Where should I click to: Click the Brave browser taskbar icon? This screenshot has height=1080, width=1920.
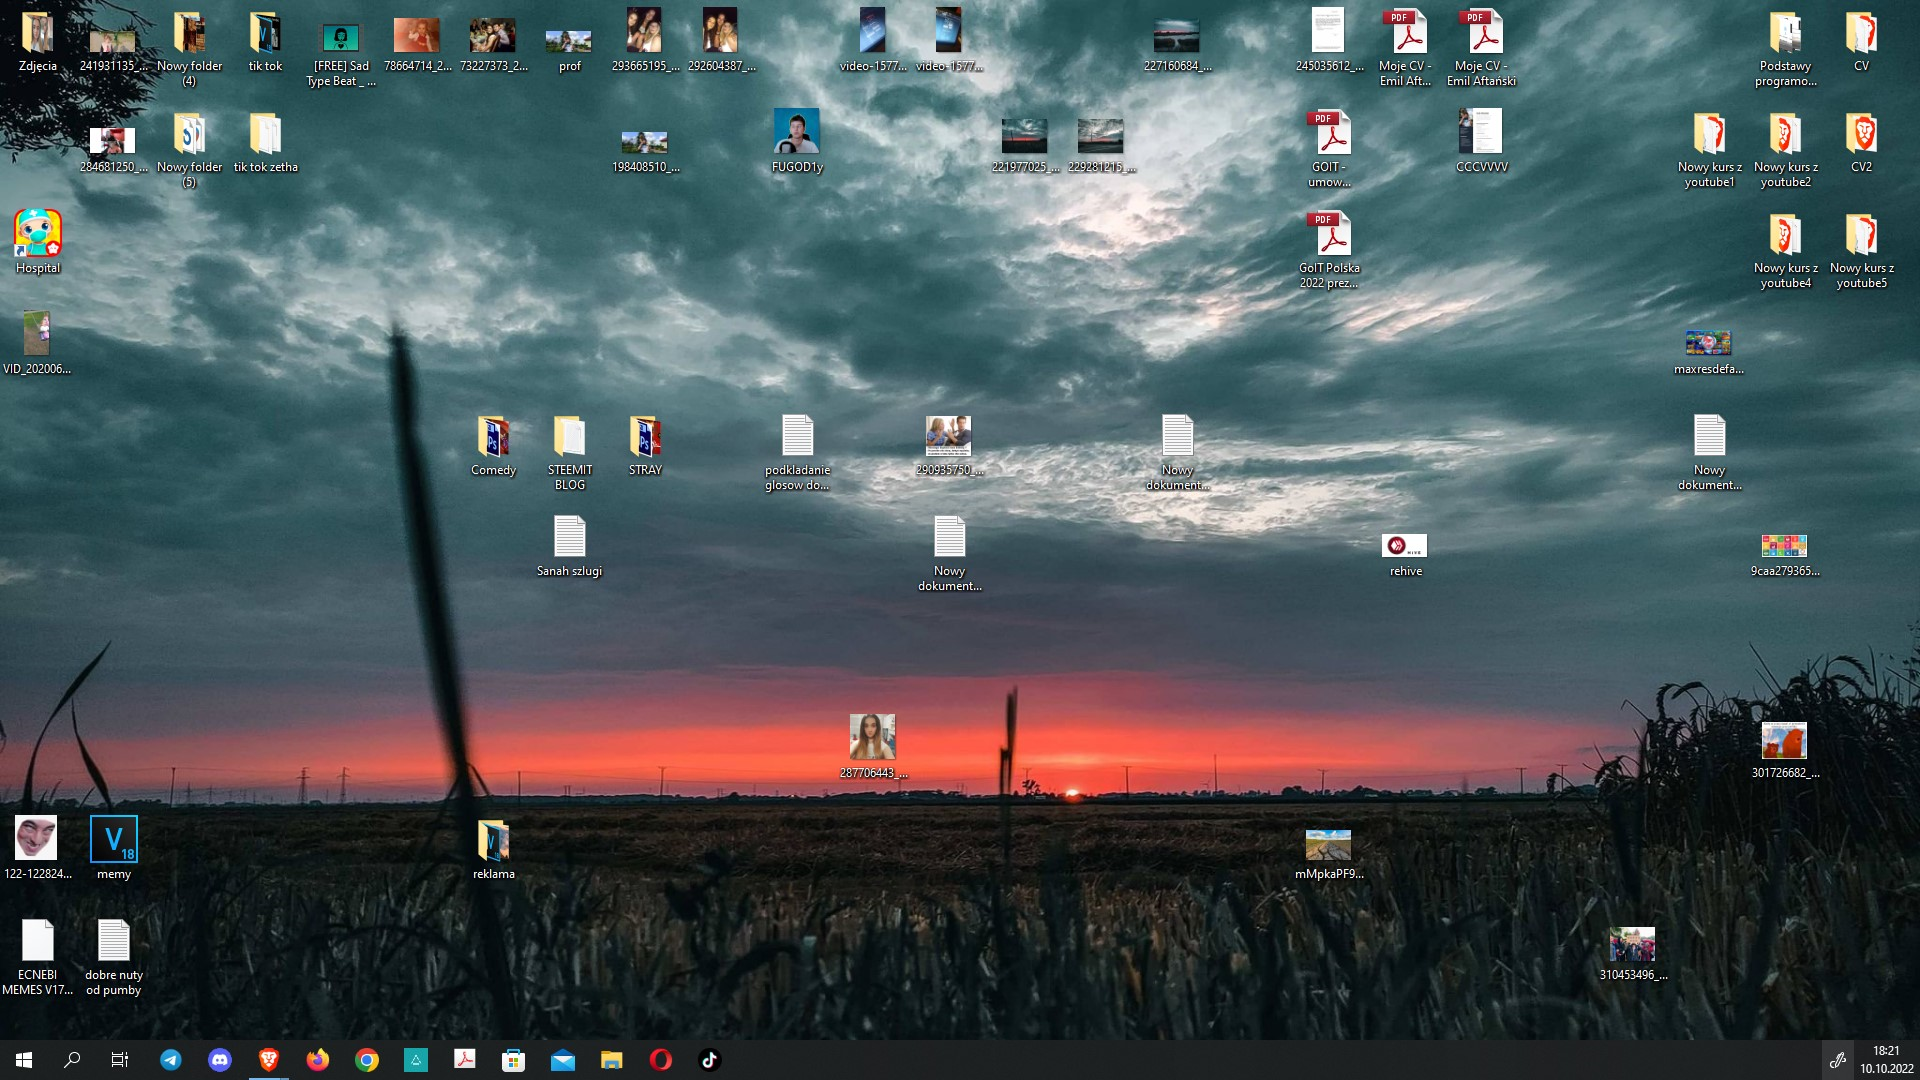point(268,1060)
